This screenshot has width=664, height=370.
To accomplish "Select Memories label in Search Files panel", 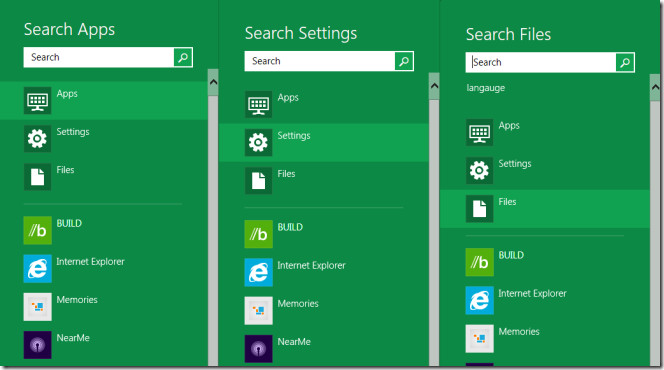I will 519,331.
